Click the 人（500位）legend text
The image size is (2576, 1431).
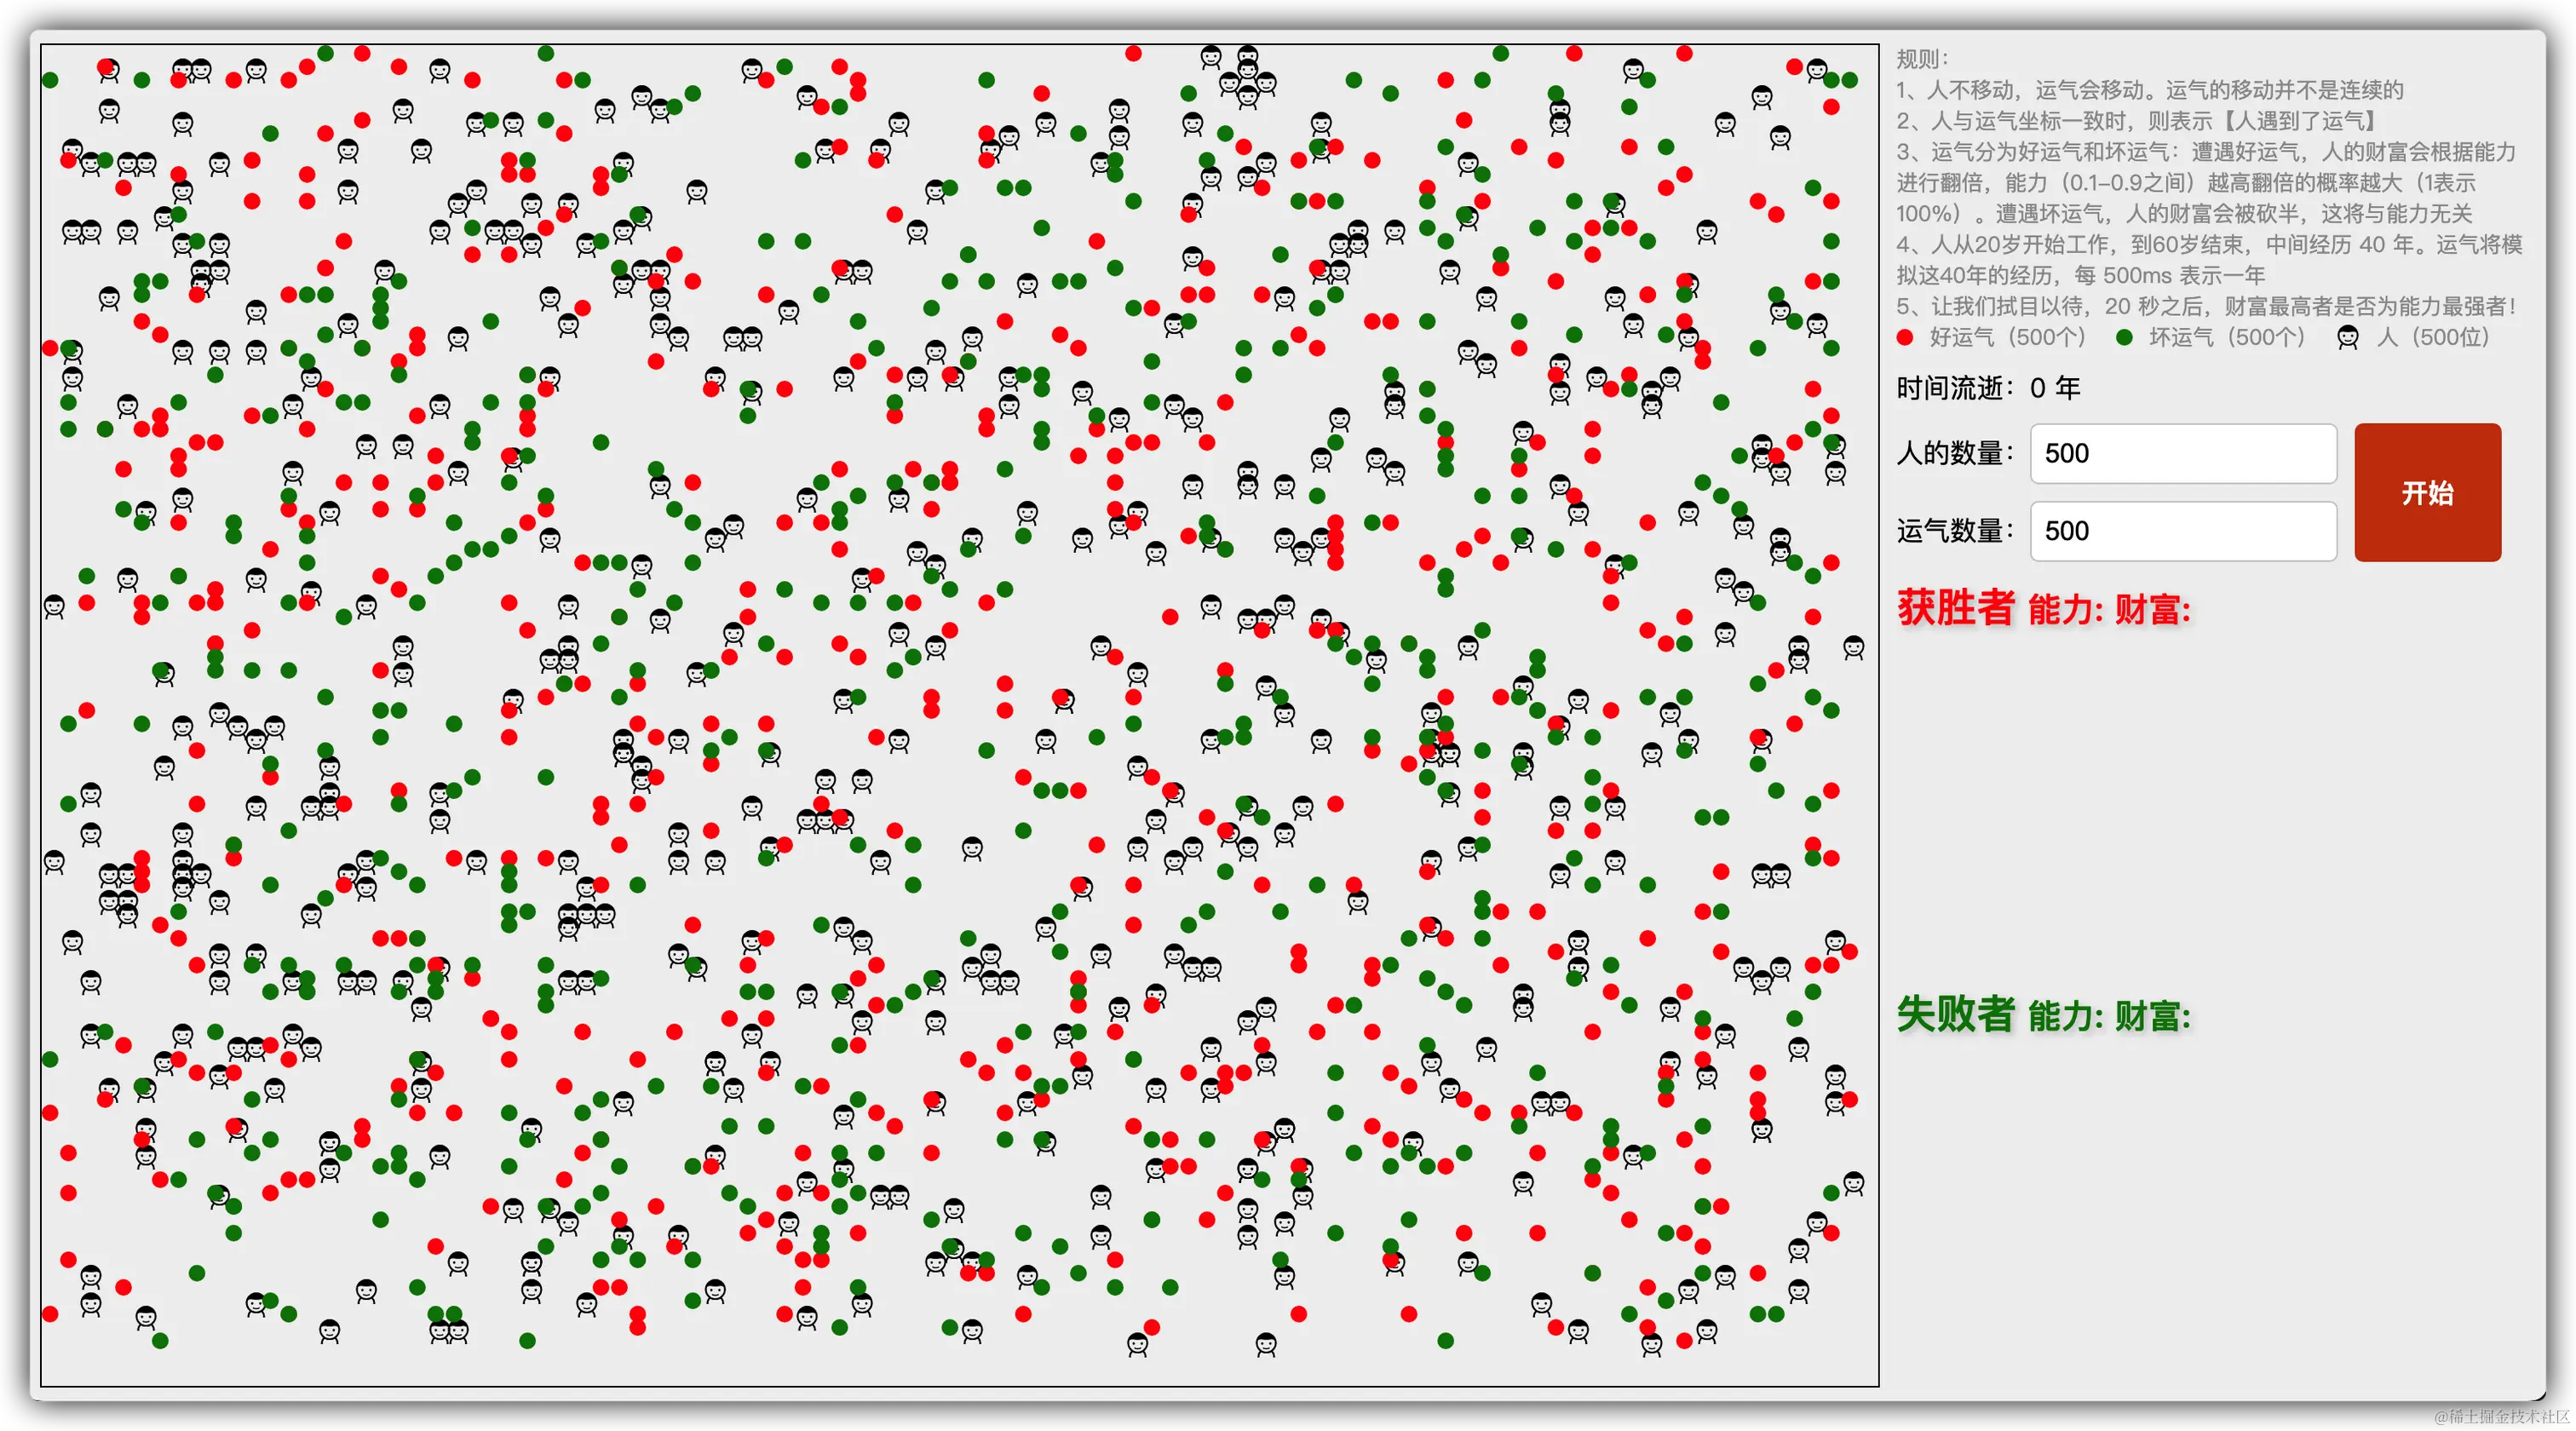coord(2432,338)
